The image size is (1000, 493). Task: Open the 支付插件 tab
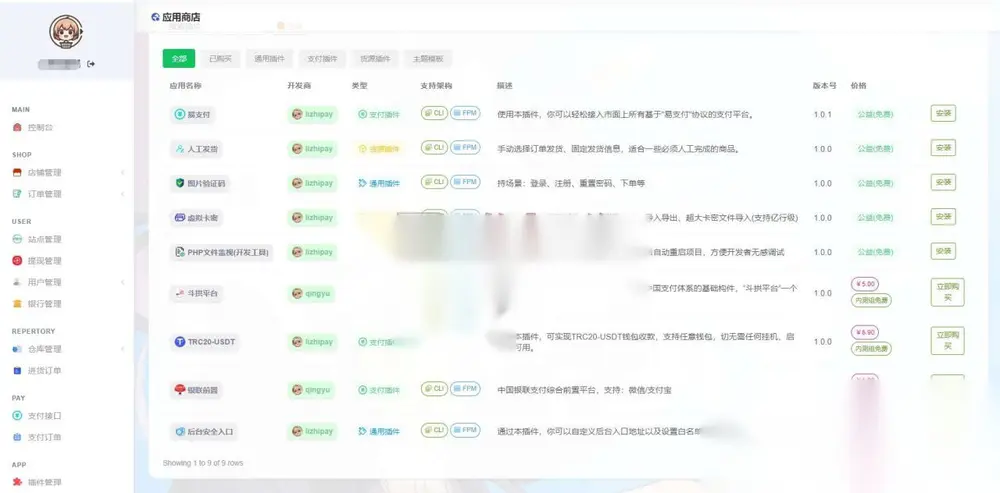pyautogui.click(x=322, y=59)
